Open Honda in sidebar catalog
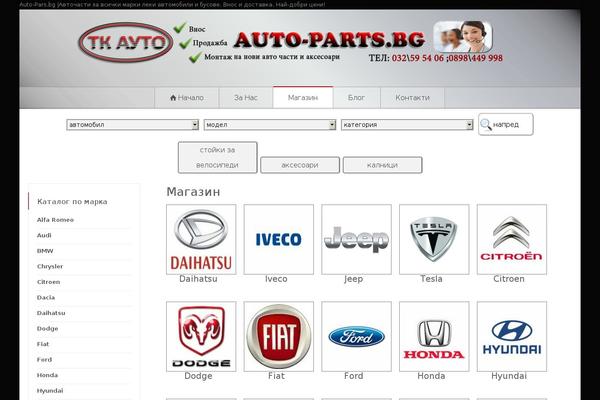The width and height of the screenshot is (600, 400). 47,375
